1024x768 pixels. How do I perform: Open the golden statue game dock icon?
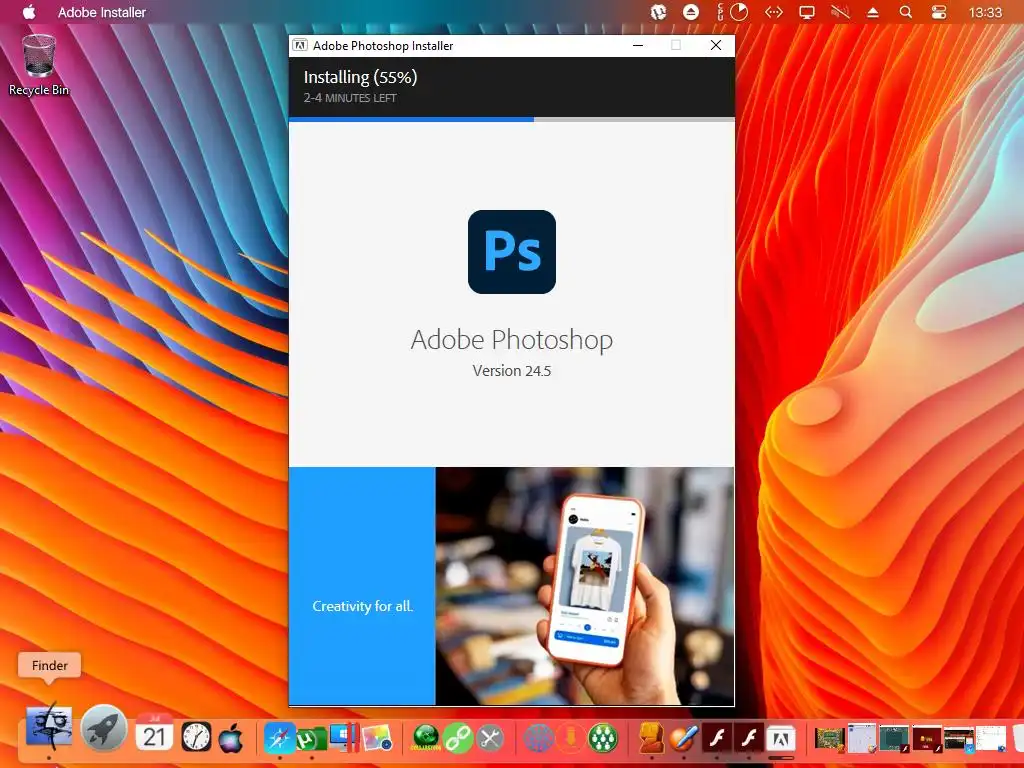(x=652, y=739)
